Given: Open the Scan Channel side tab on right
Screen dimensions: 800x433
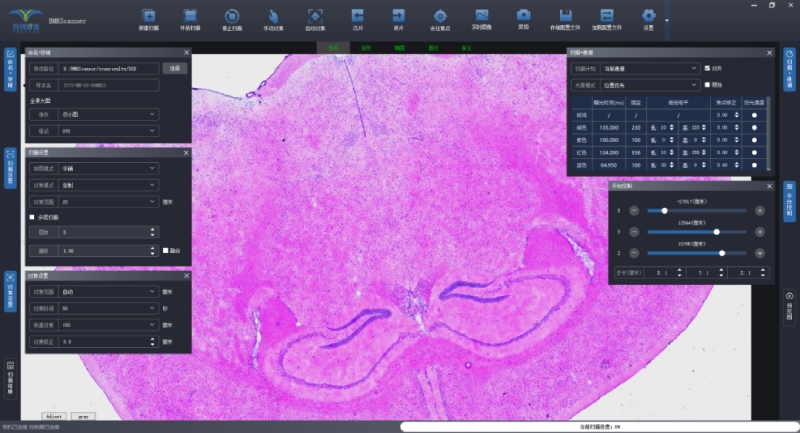Looking at the screenshot, I should [x=789, y=73].
